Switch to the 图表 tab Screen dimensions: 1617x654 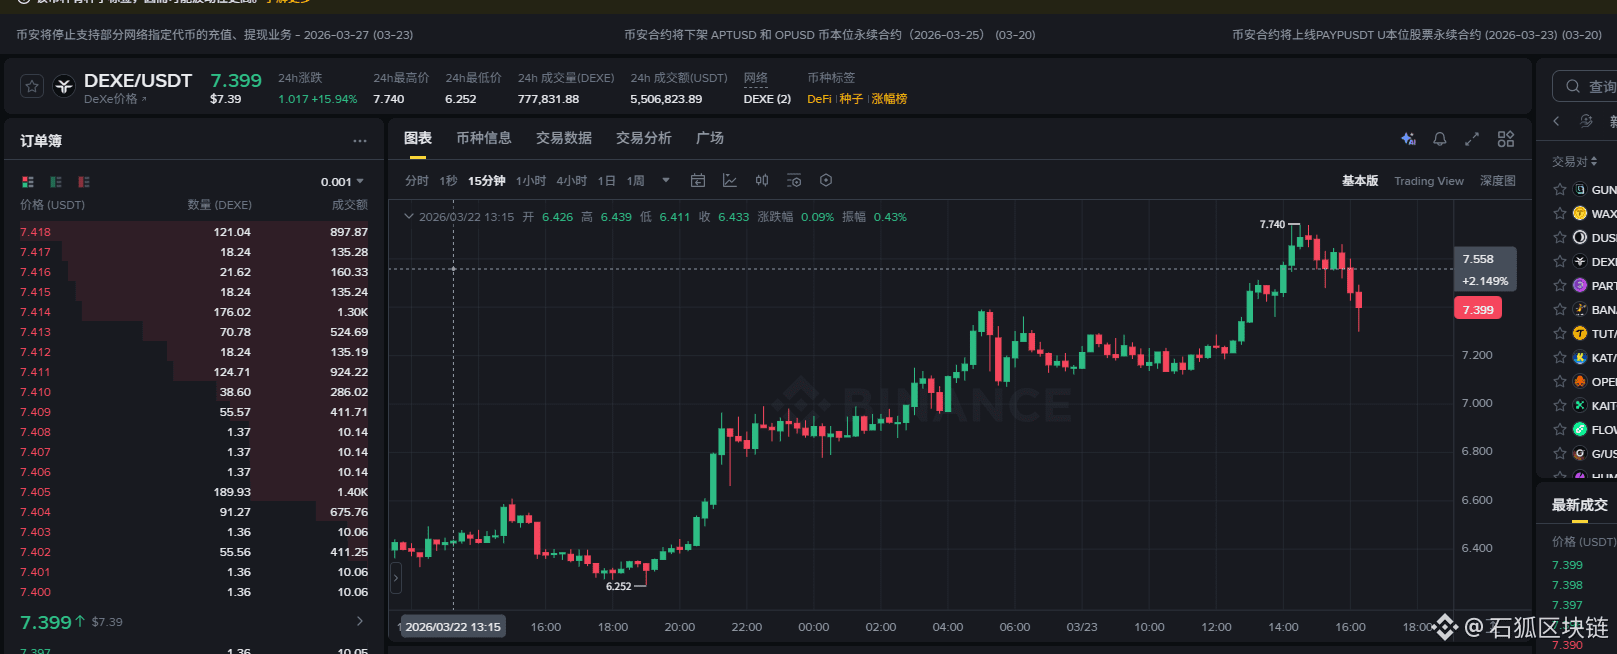click(418, 138)
